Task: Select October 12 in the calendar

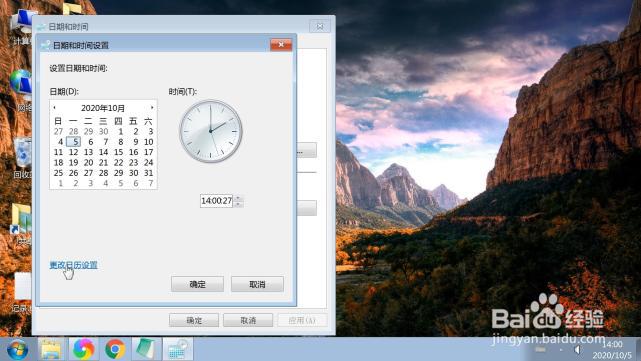Action: [x=74, y=152]
